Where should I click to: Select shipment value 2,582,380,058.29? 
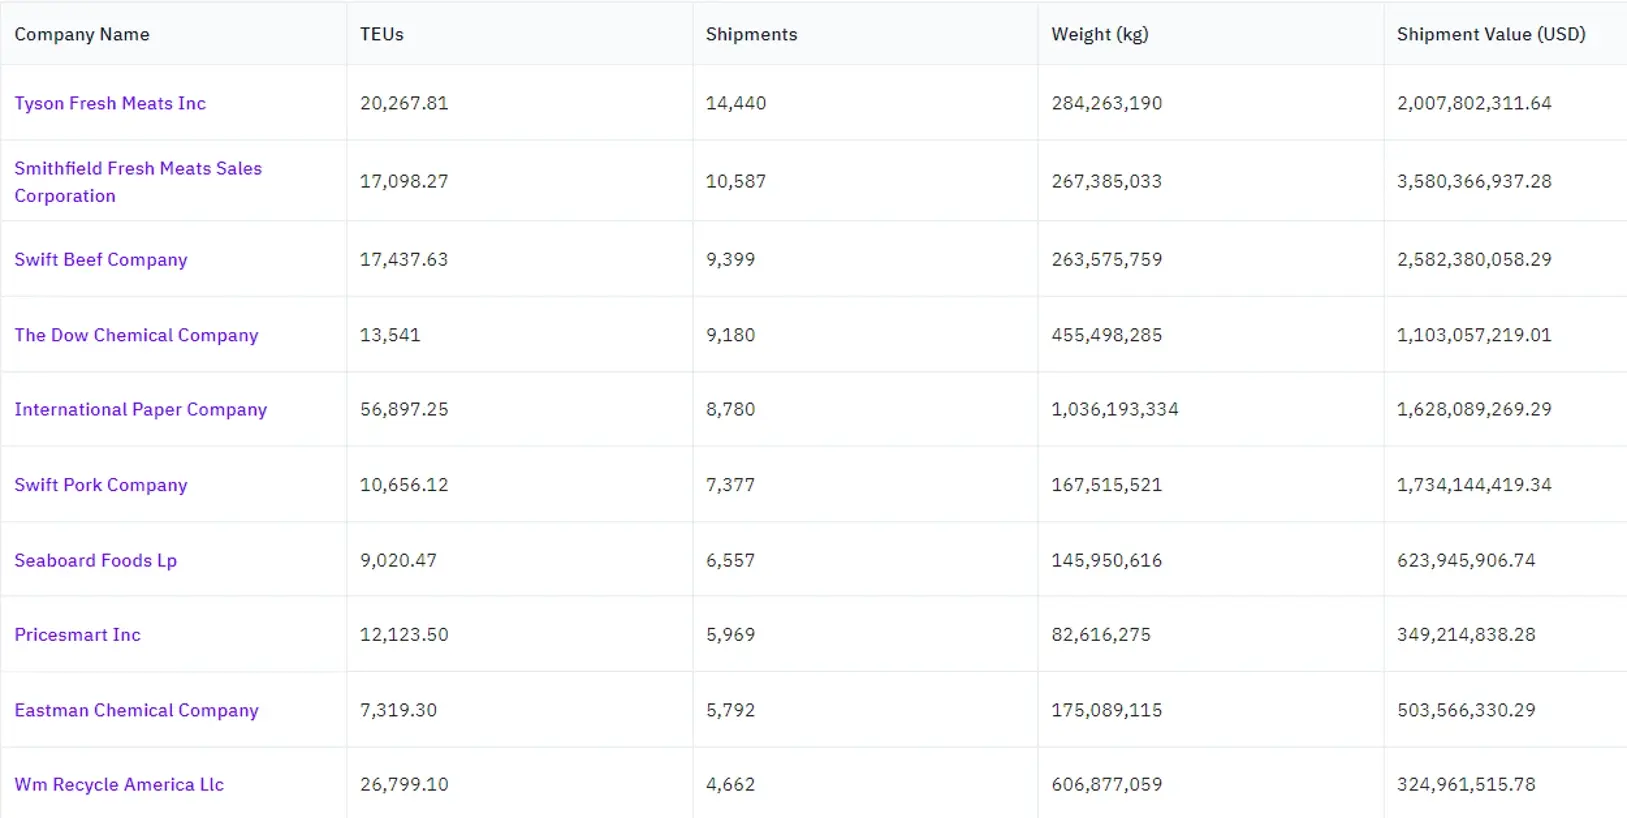coord(1474,260)
